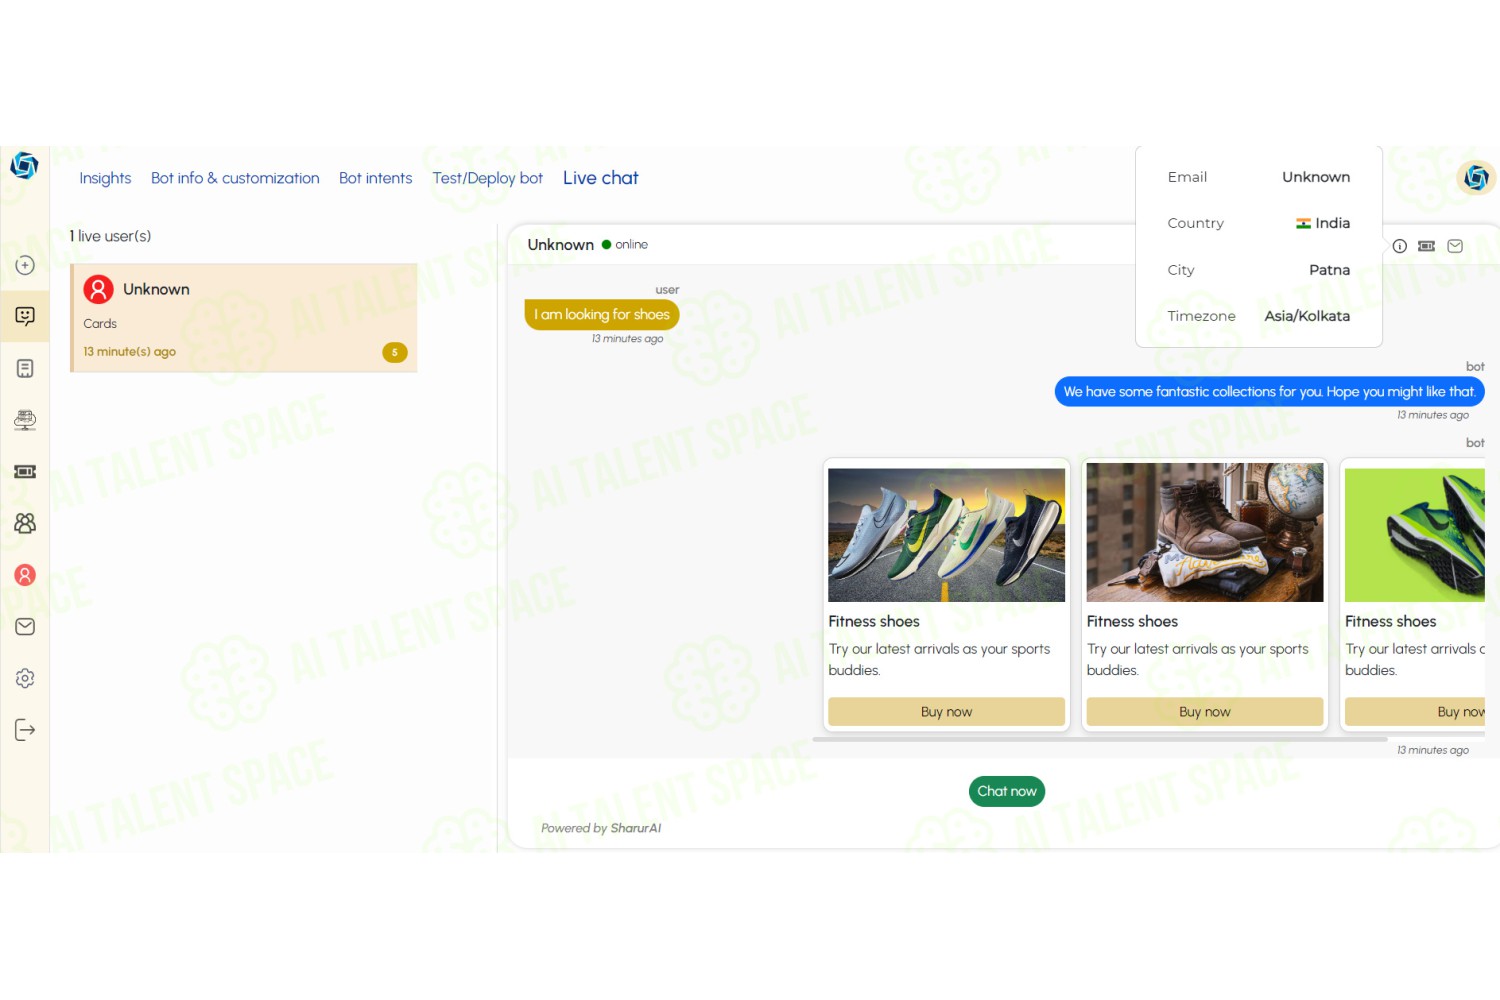Click the brown boots card thumbnail
Image resolution: width=1500 pixels, height=1000 pixels.
[x=1205, y=532]
